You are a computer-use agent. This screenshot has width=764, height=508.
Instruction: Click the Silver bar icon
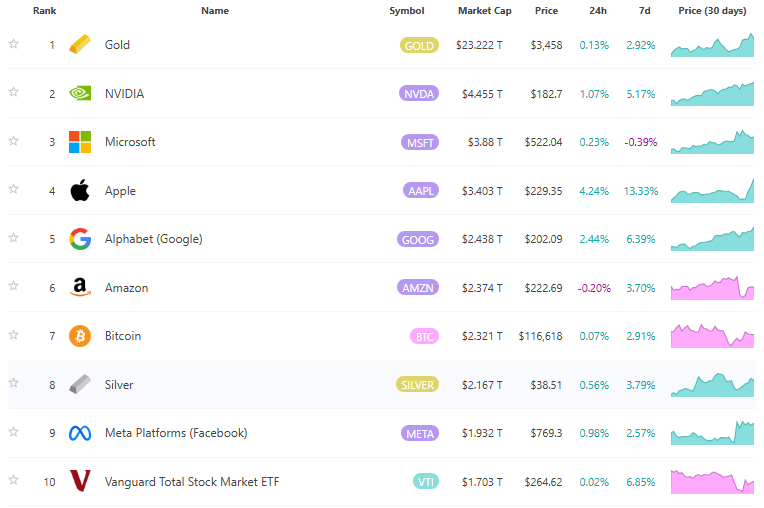80,384
